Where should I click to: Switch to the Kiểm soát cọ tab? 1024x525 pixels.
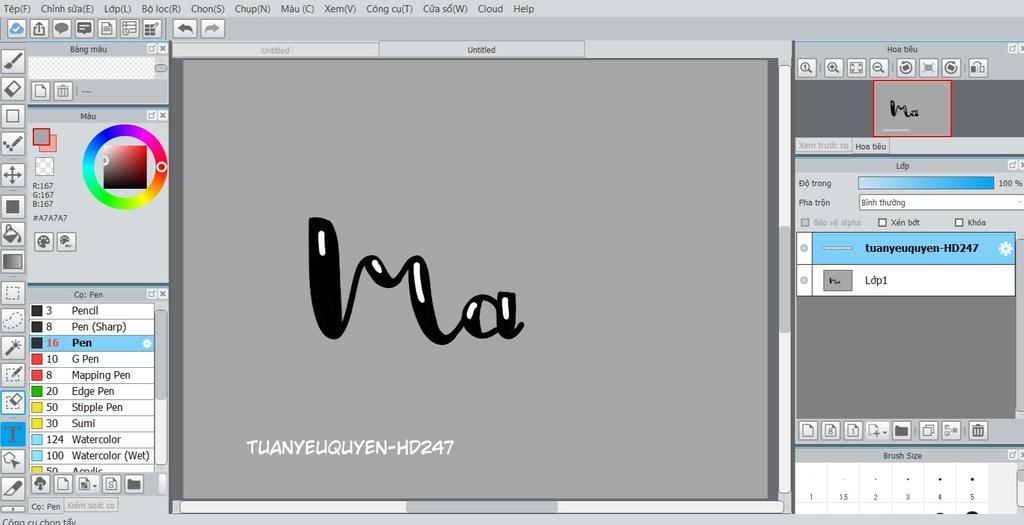coord(91,505)
